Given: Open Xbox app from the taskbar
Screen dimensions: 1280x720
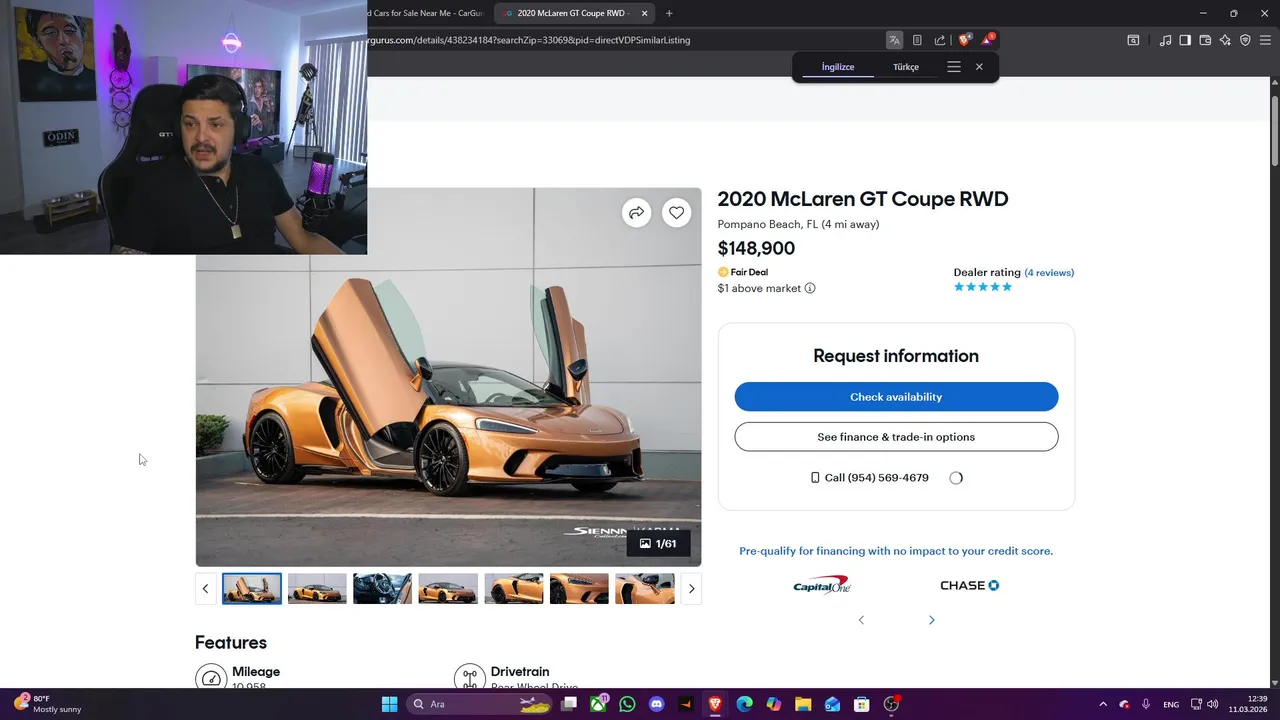Looking at the screenshot, I should pos(598,704).
